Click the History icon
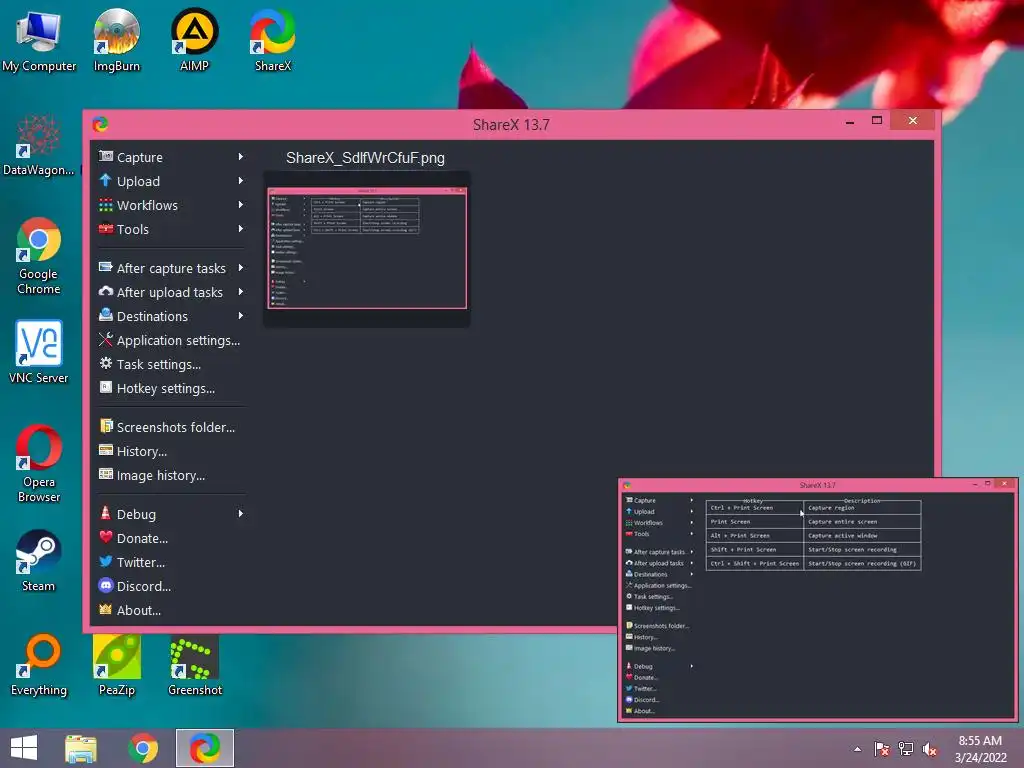Screen dimensions: 1024x768 [x=106, y=450]
